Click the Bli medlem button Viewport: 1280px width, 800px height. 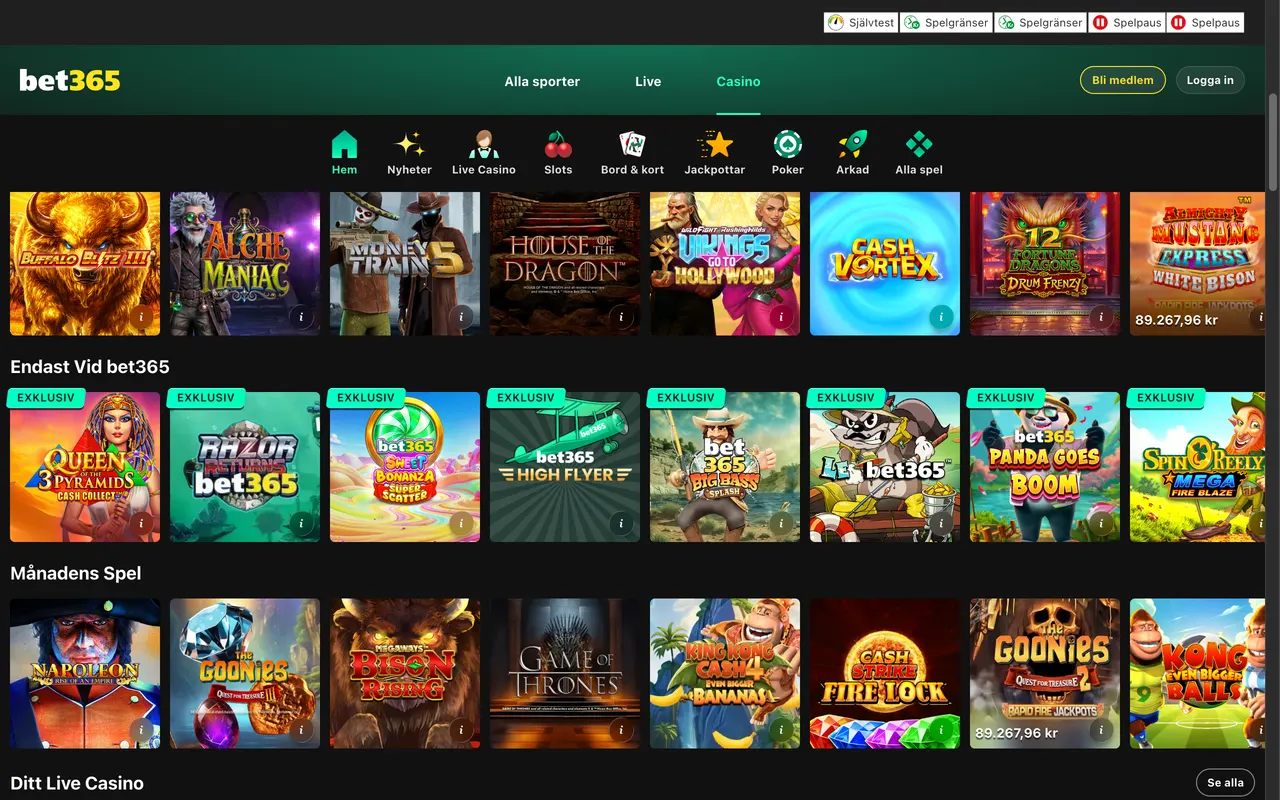point(1123,80)
